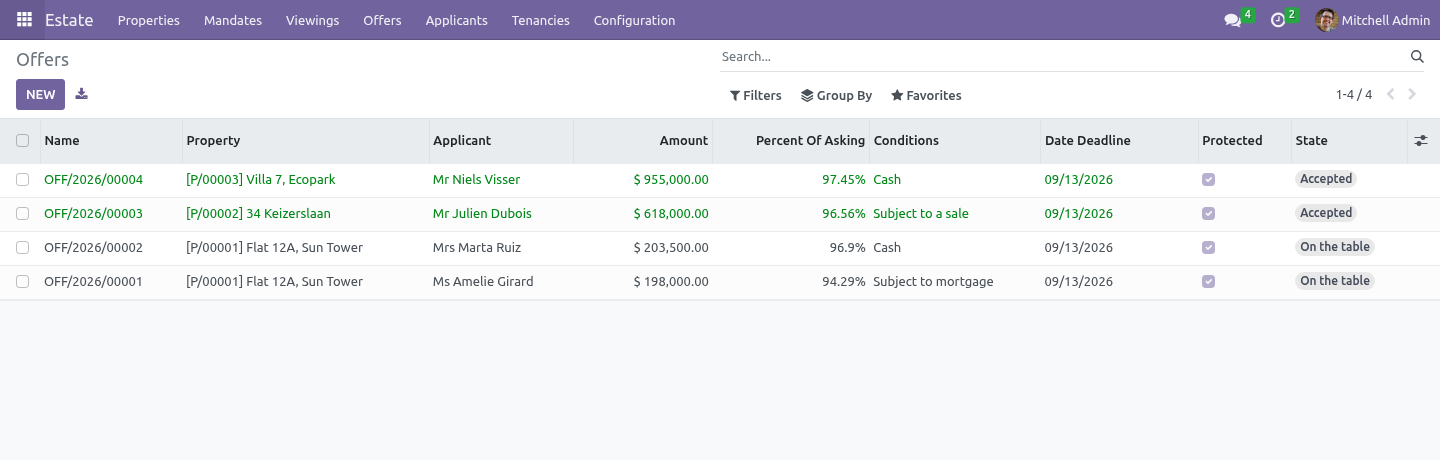Open the Applicants menu

pyautogui.click(x=456, y=20)
